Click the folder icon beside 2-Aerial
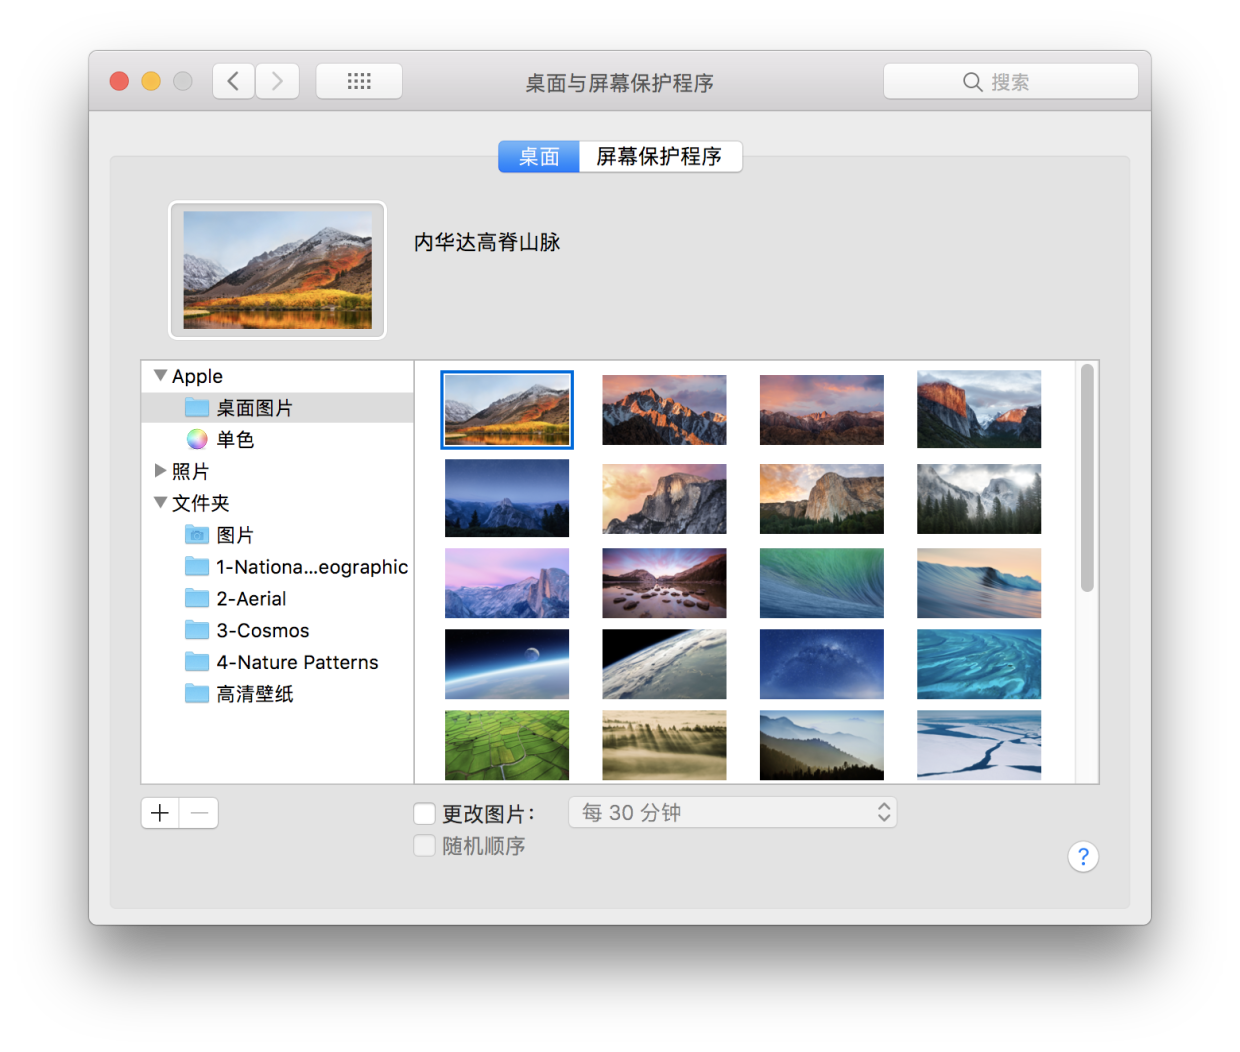This screenshot has width=1240, height=1052. point(197,599)
